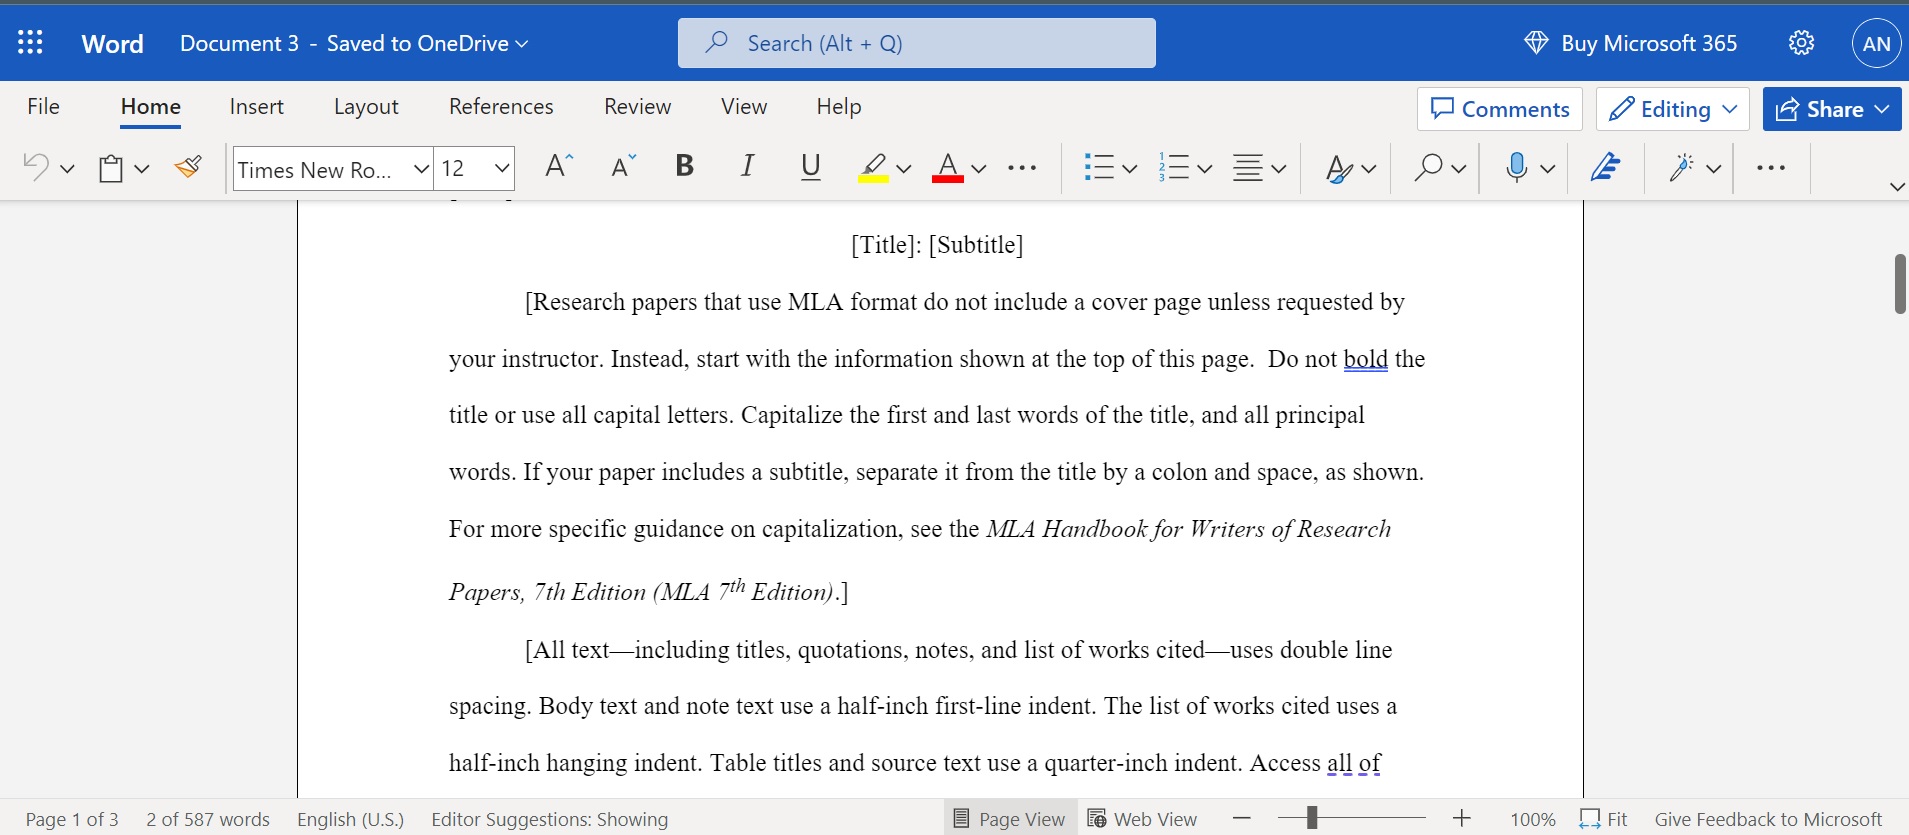
Task: Expand the font name dropdown
Action: (x=421, y=169)
